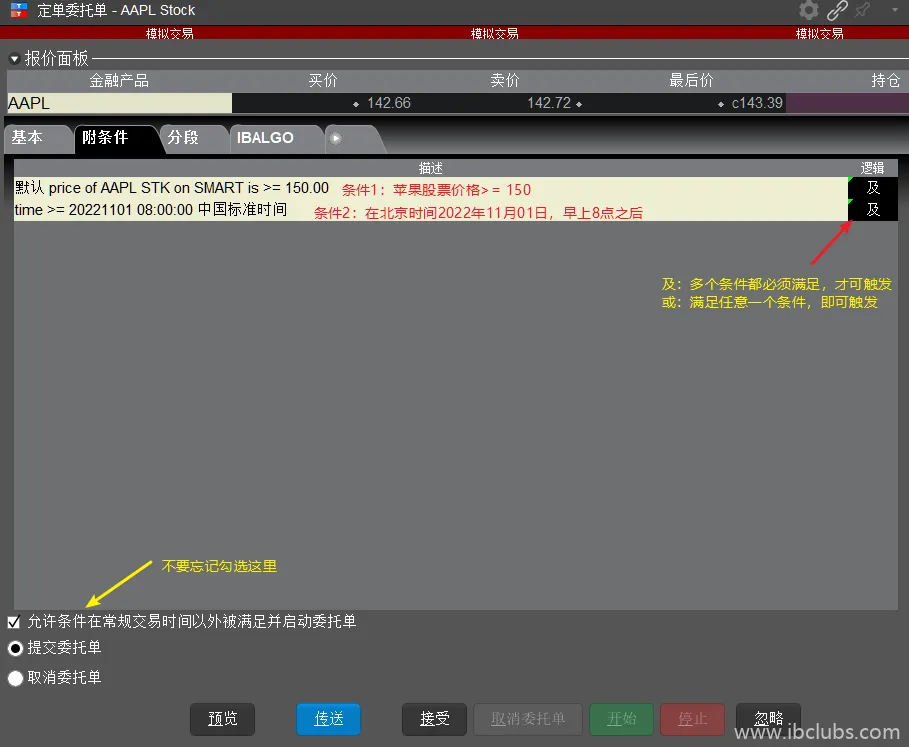The image size is (909, 747).
Task: Select the AAPL price condition row
Action: 172,188
